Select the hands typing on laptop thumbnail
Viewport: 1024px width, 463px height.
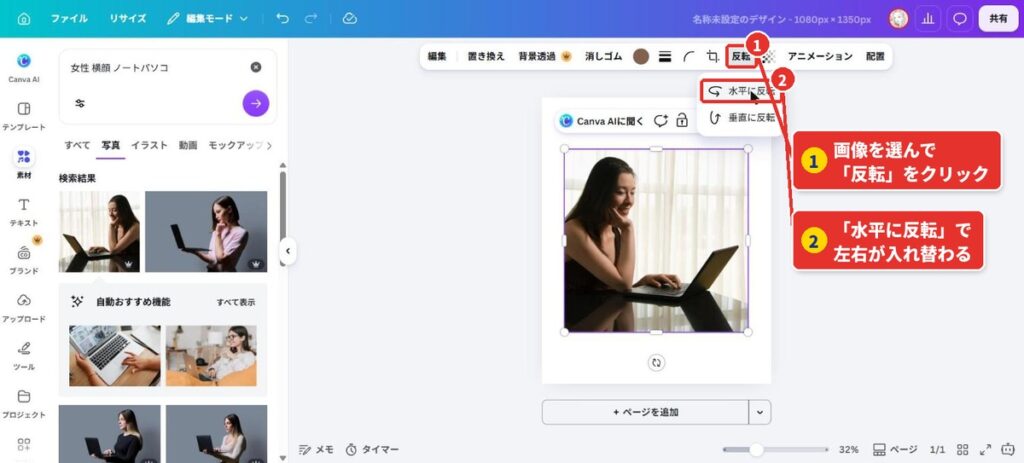point(114,356)
